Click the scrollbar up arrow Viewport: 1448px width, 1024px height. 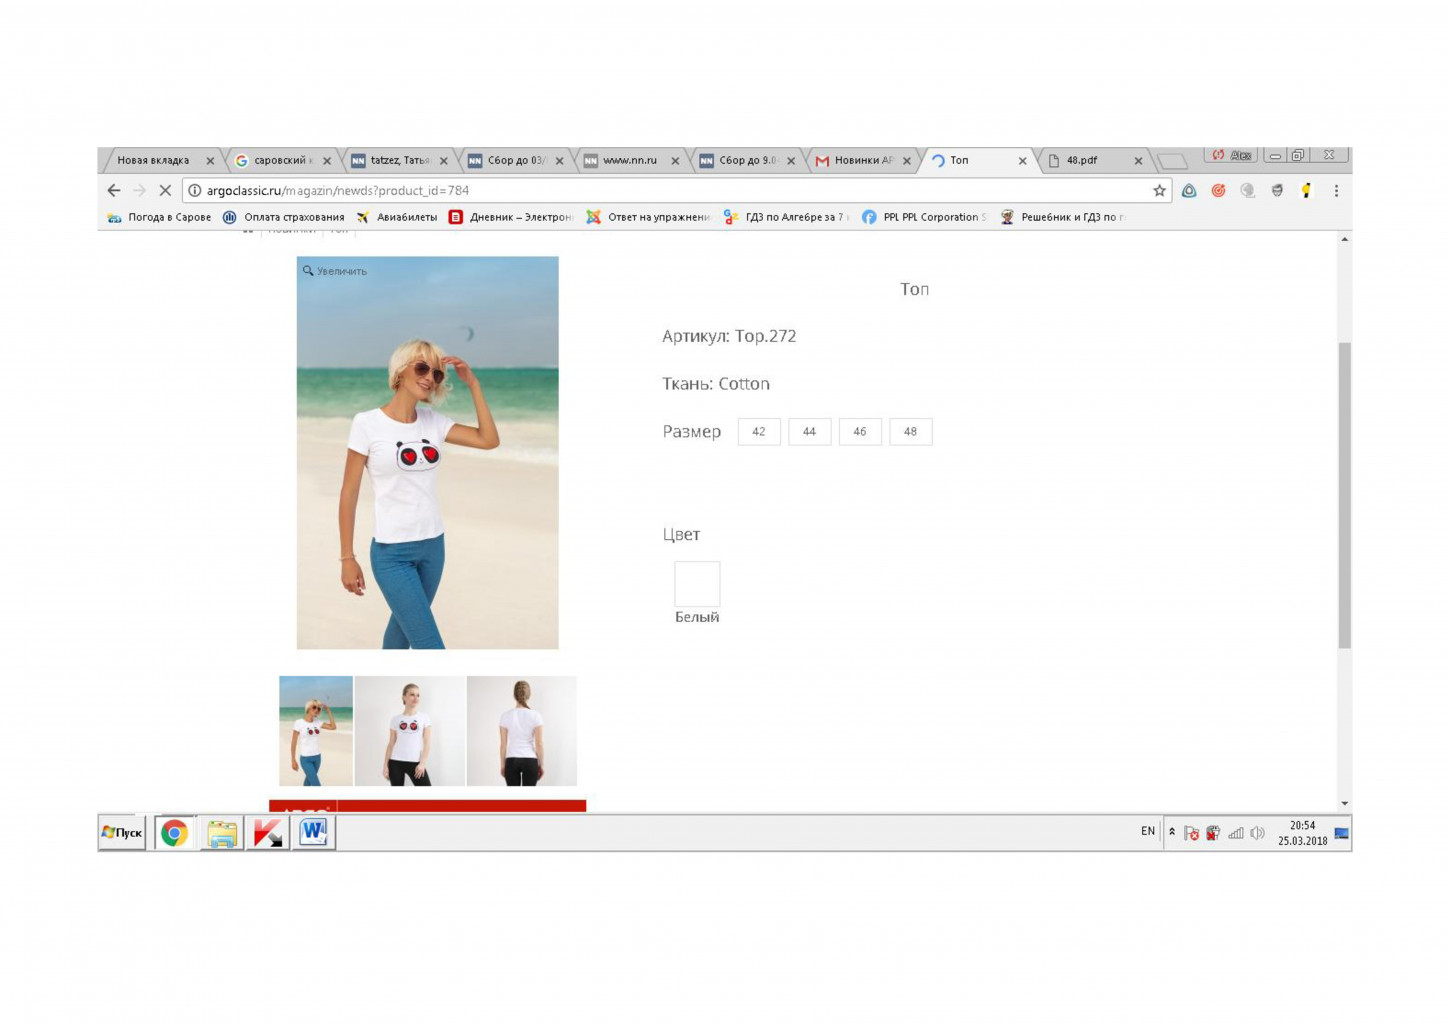click(x=1344, y=239)
